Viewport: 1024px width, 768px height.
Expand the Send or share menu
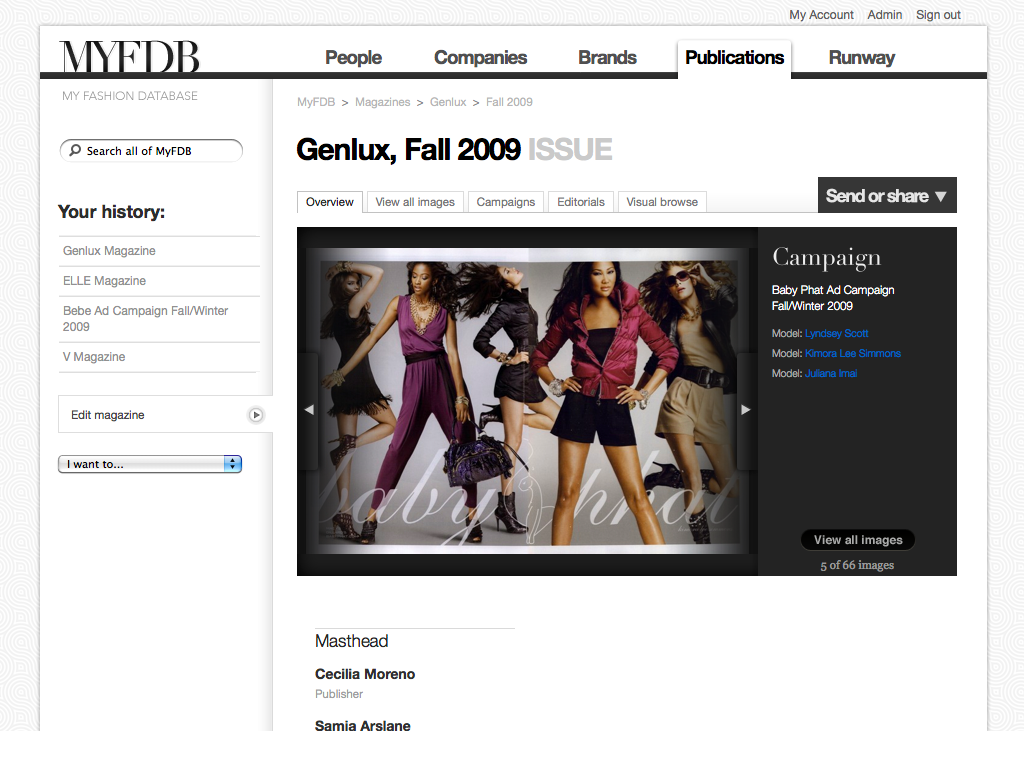click(x=886, y=196)
